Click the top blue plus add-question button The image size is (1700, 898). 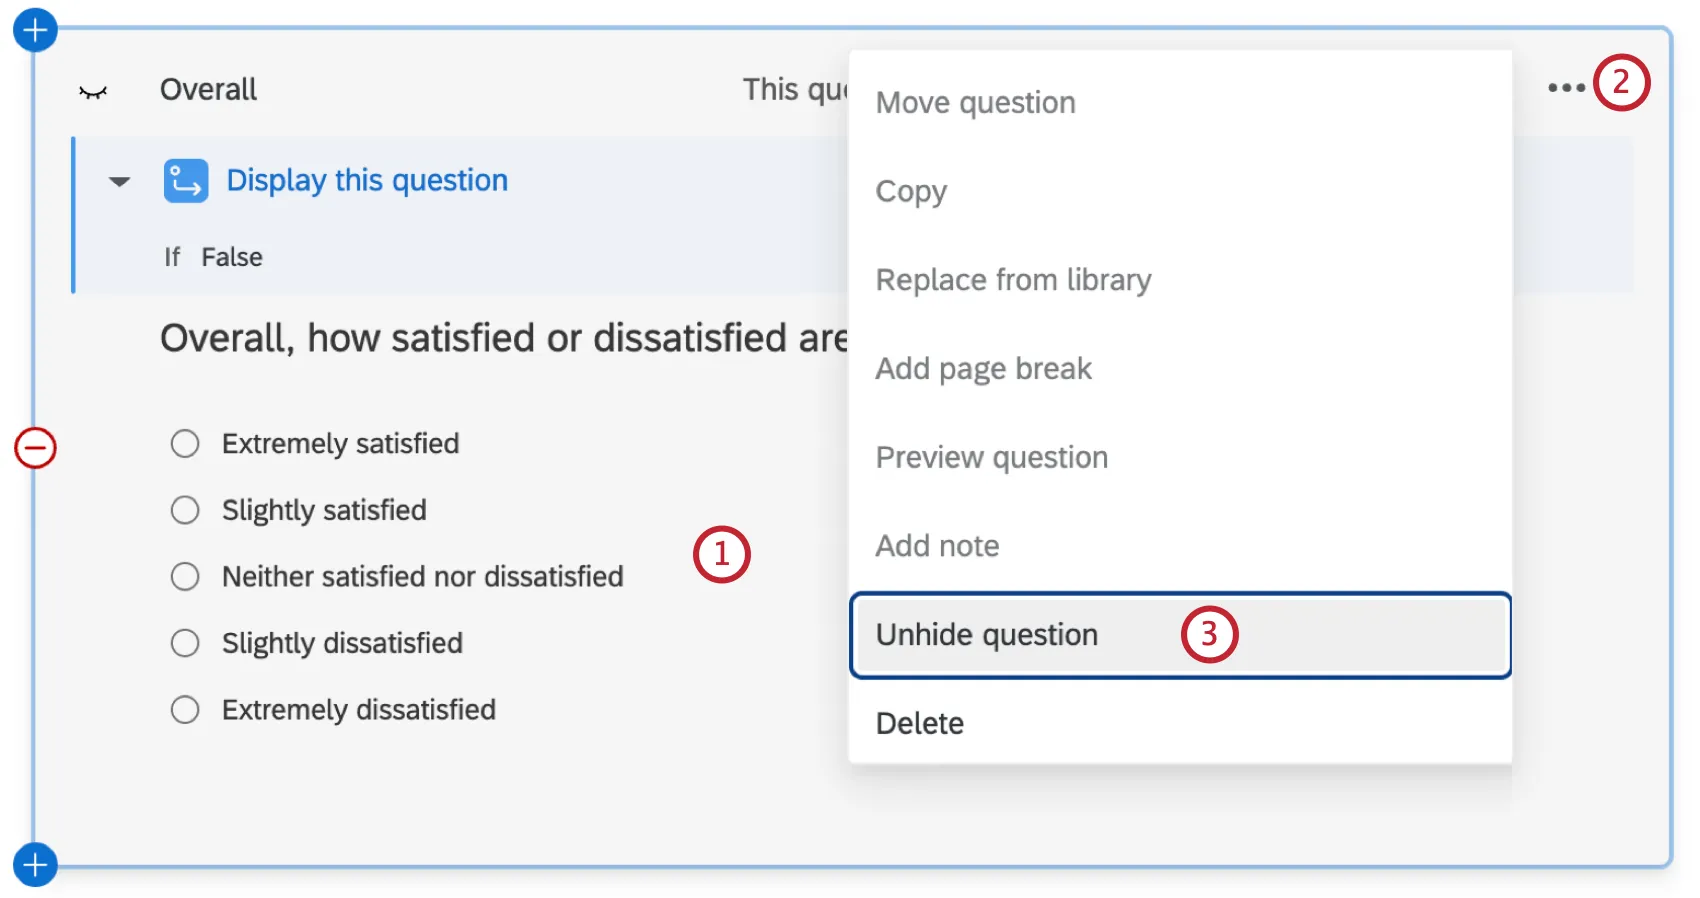[x=35, y=30]
